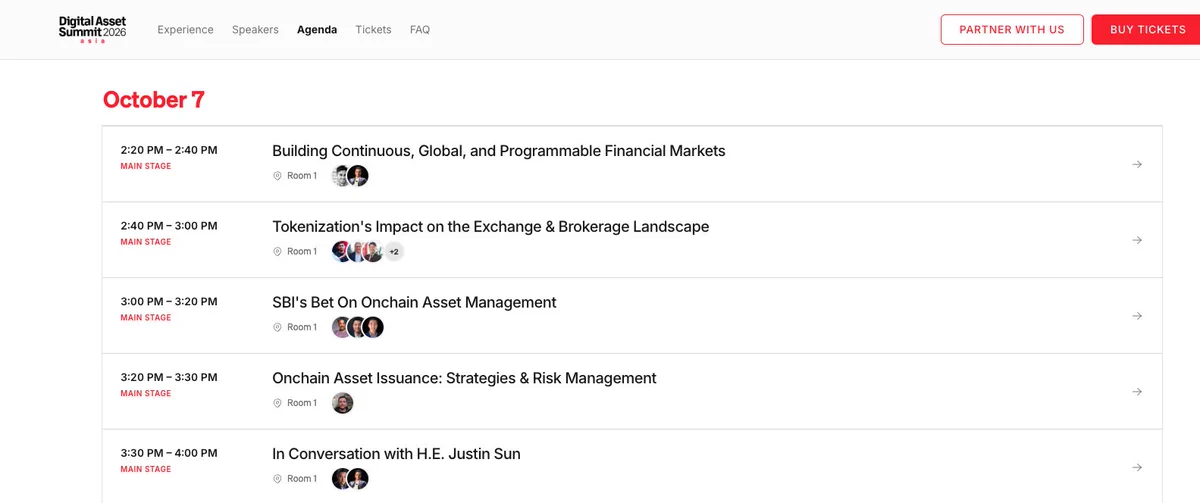Click arrow icon on Onchain Asset Issuance row
Screen dimensions: 1200x503
point(1137,392)
